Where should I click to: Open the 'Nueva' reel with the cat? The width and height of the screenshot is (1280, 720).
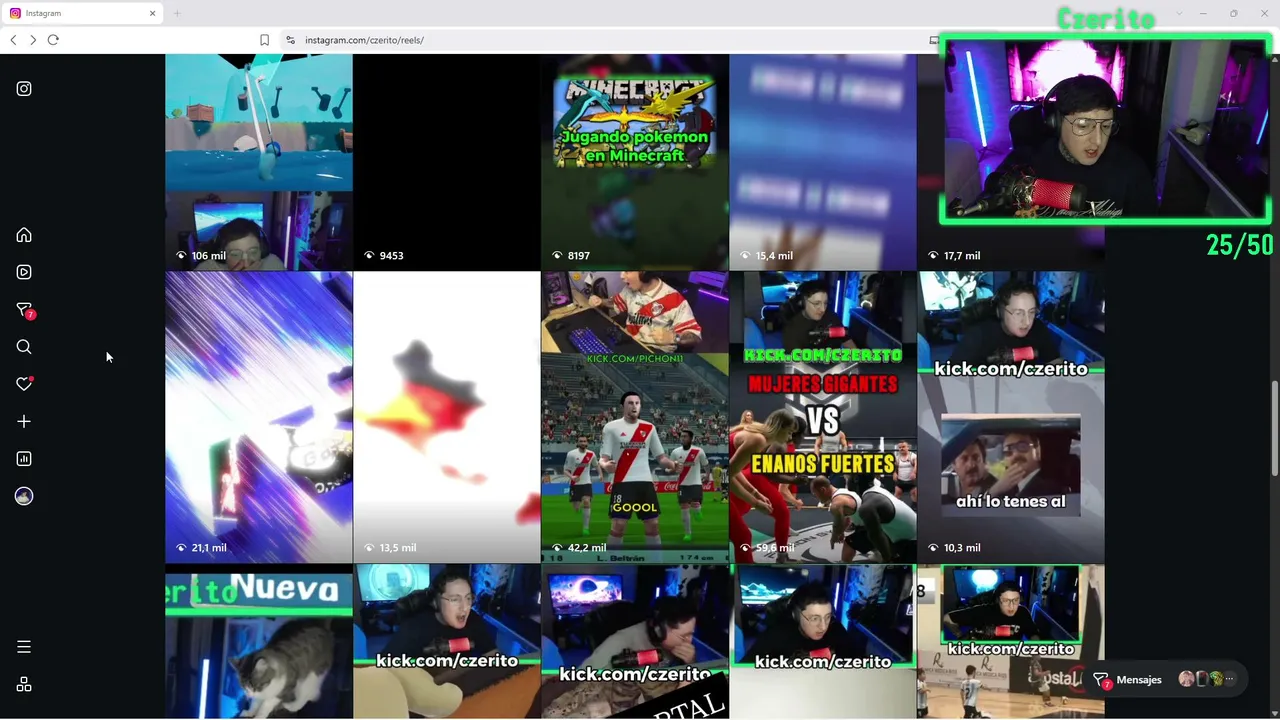click(x=259, y=642)
